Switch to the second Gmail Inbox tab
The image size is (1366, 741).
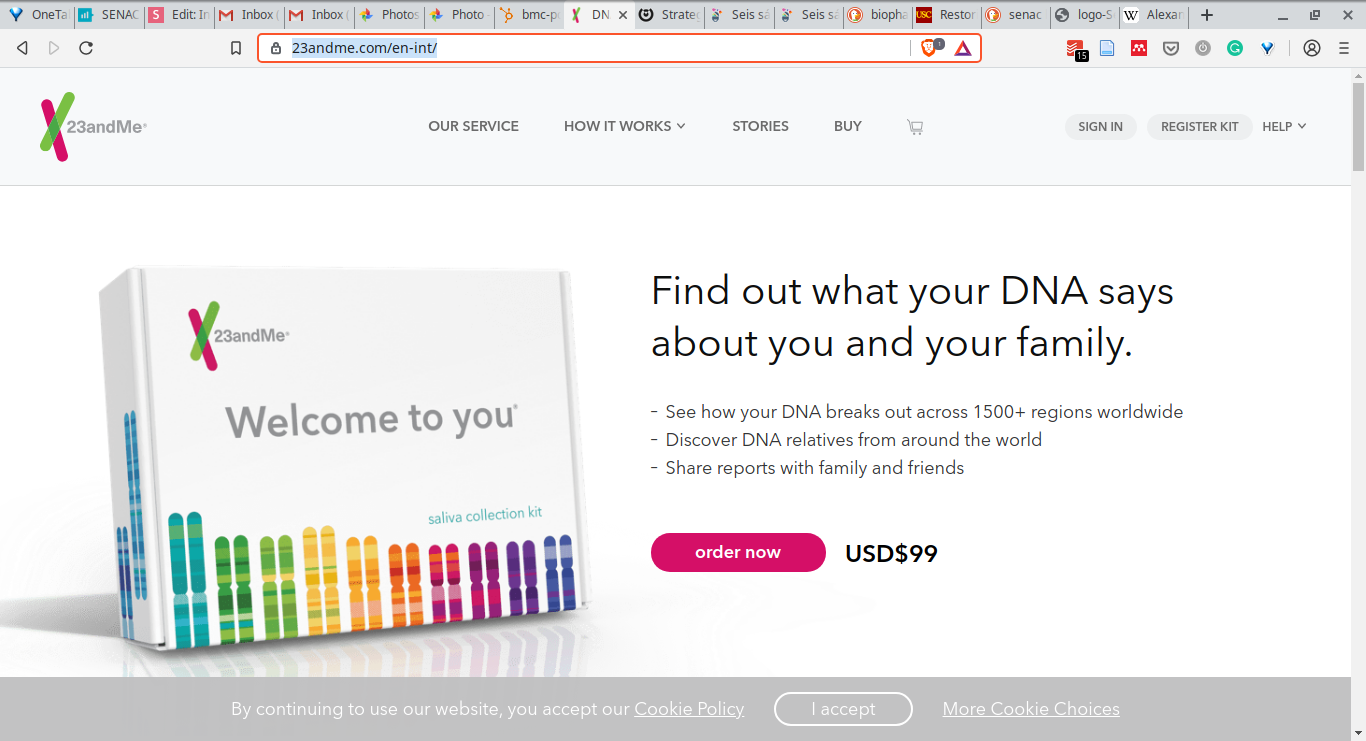coord(318,15)
